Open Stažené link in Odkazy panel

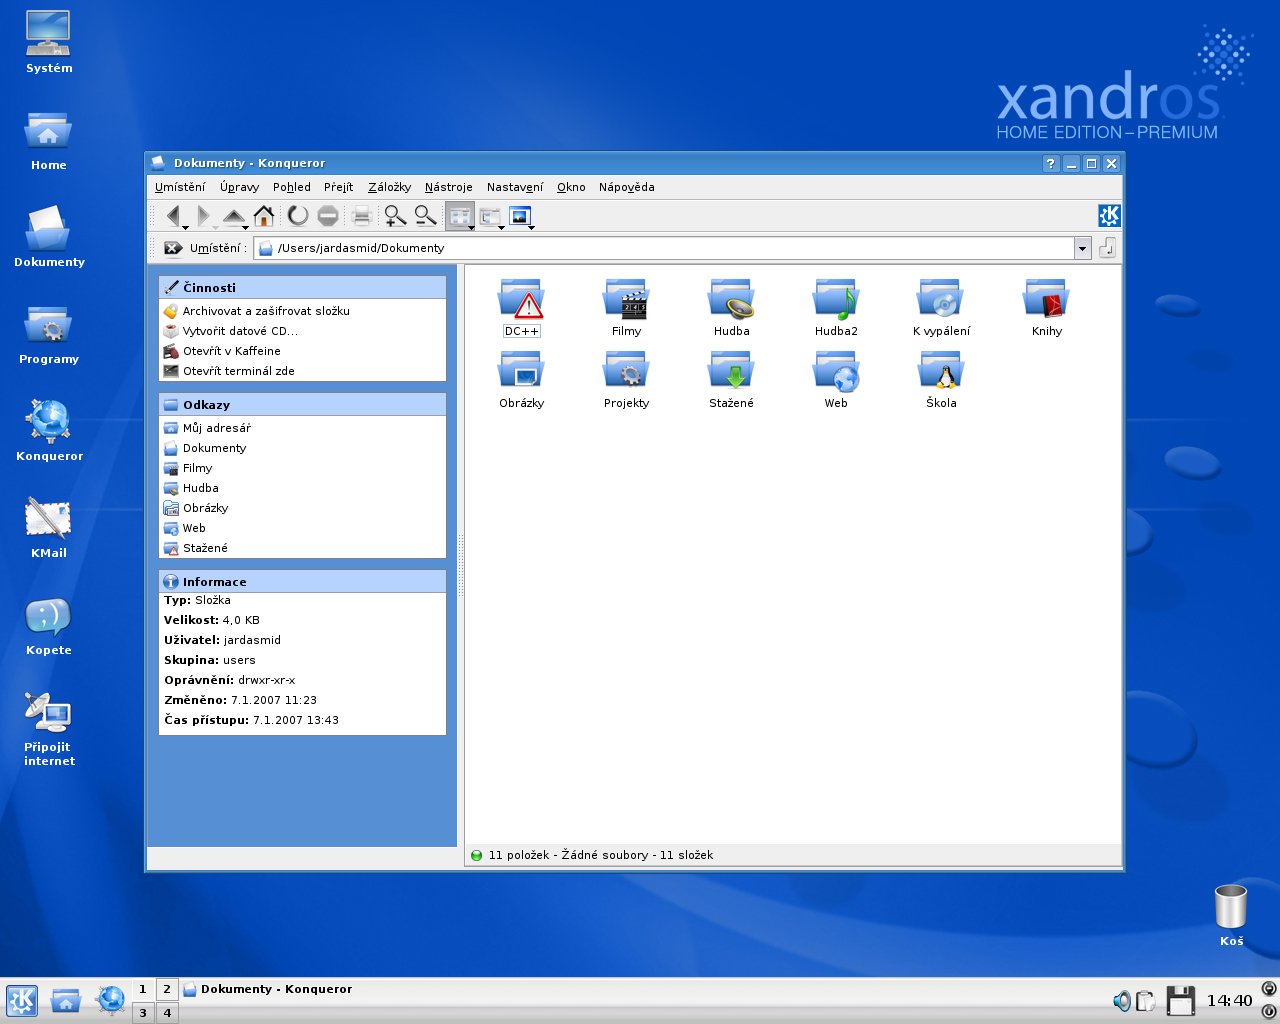205,548
